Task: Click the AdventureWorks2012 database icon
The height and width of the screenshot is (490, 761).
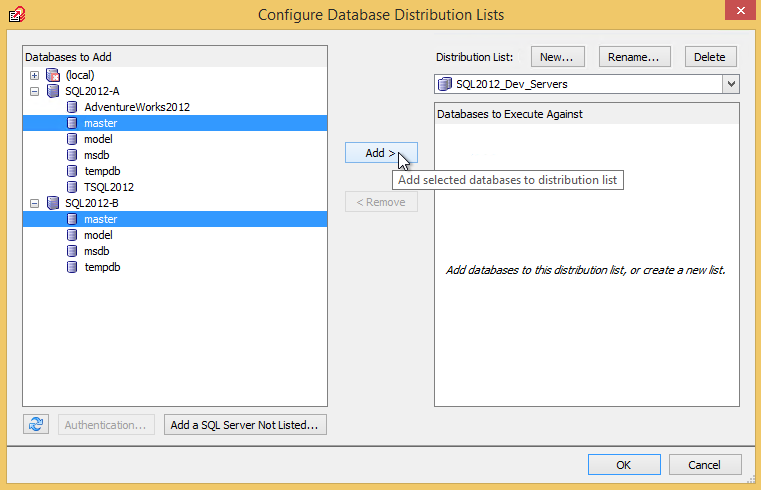Action: click(x=72, y=107)
